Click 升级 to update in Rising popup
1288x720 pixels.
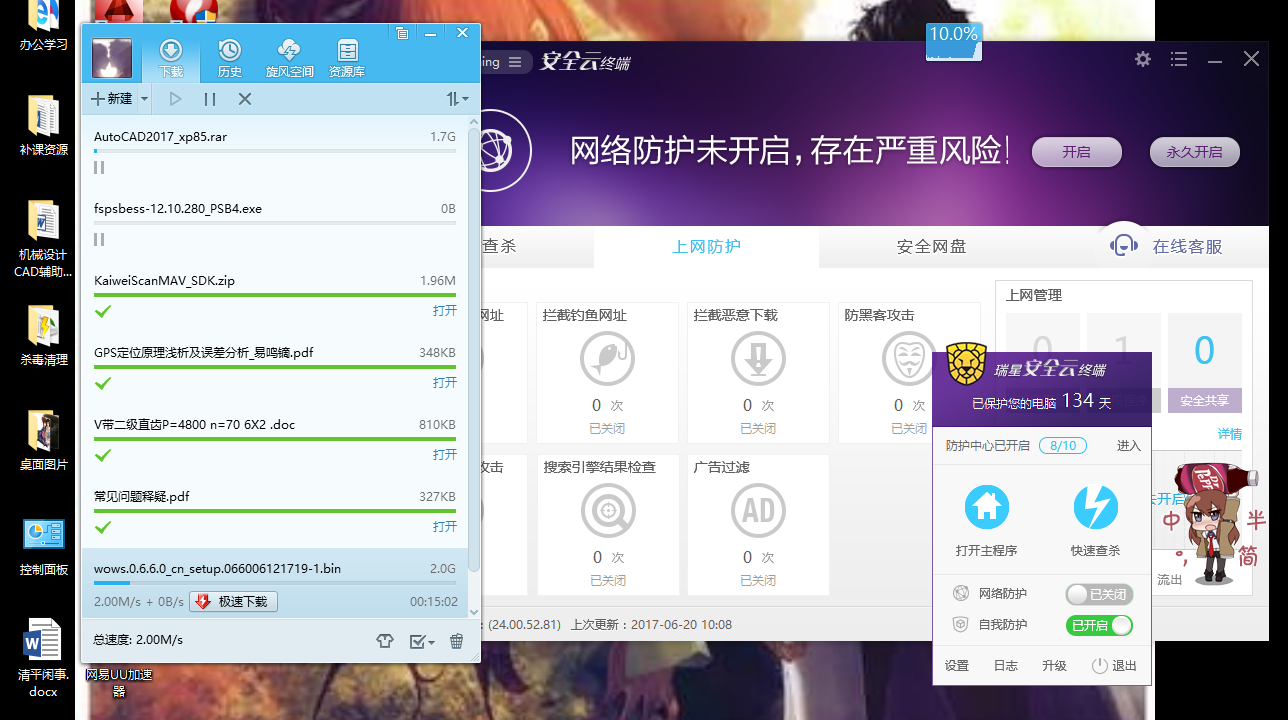(x=1055, y=666)
